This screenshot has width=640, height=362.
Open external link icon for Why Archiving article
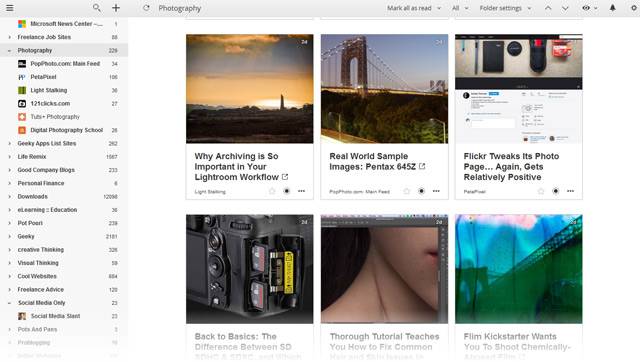(x=285, y=177)
